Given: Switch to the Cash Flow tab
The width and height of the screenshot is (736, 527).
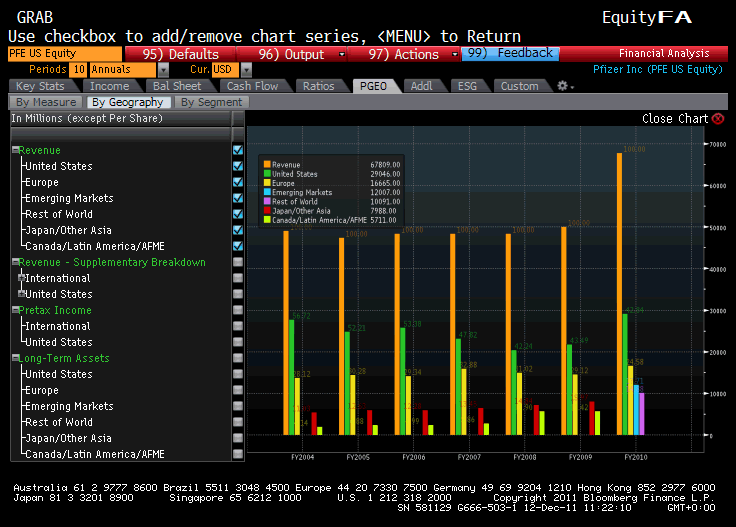Looking at the screenshot, I should [252, 86].
